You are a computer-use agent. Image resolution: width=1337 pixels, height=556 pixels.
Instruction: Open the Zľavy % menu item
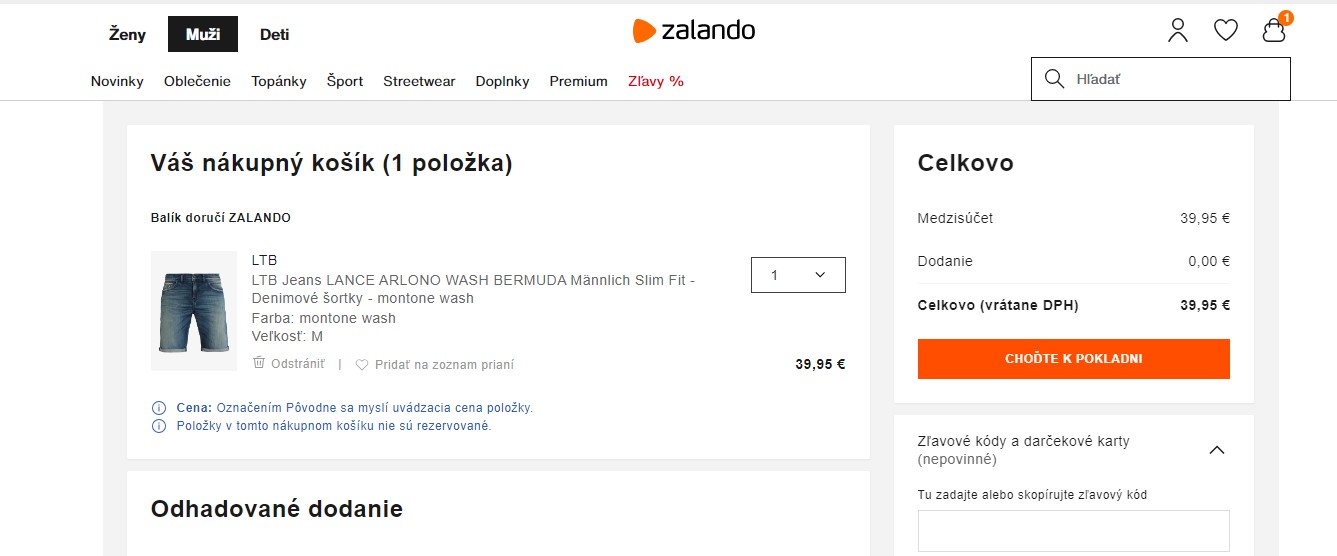tap(656, 81)
